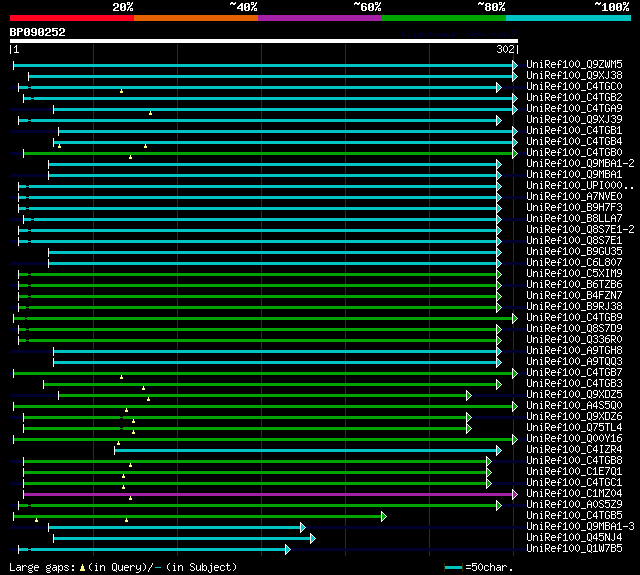Click the white BP090252 query sequence bar
Screen dimensions: 640x575
pos(264,41)
